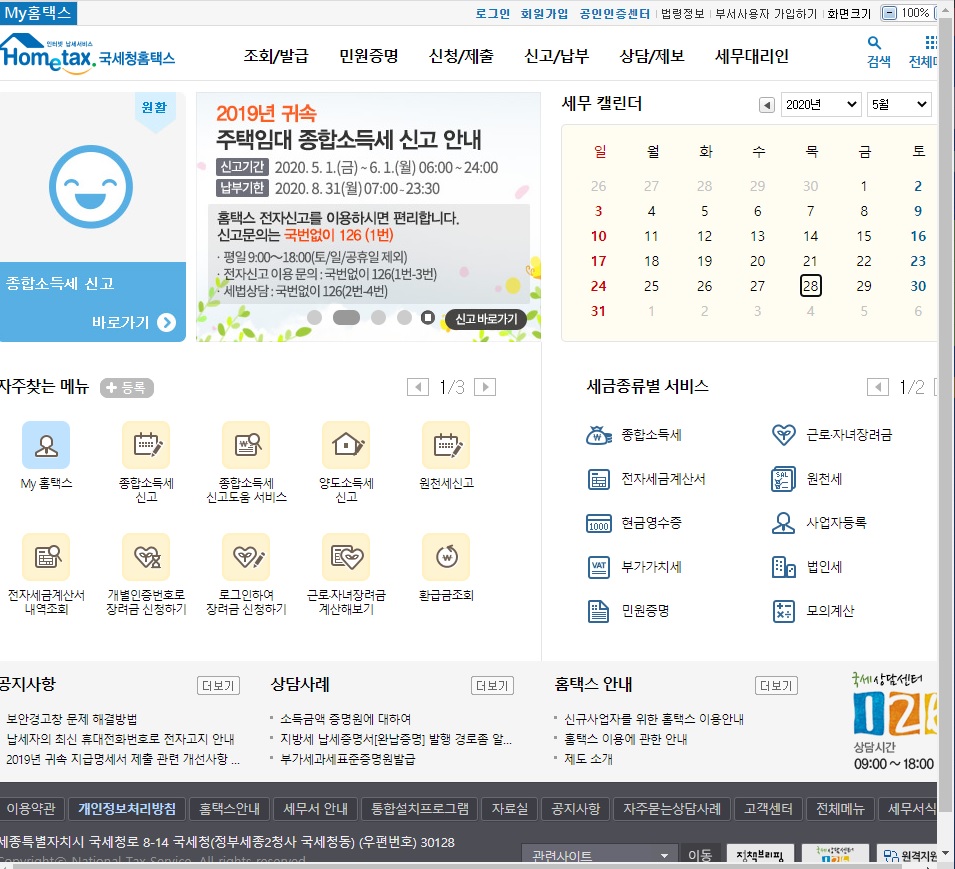Click the 신고바로가기 button on banner
The image size is (955, 869).
(486, 318)
